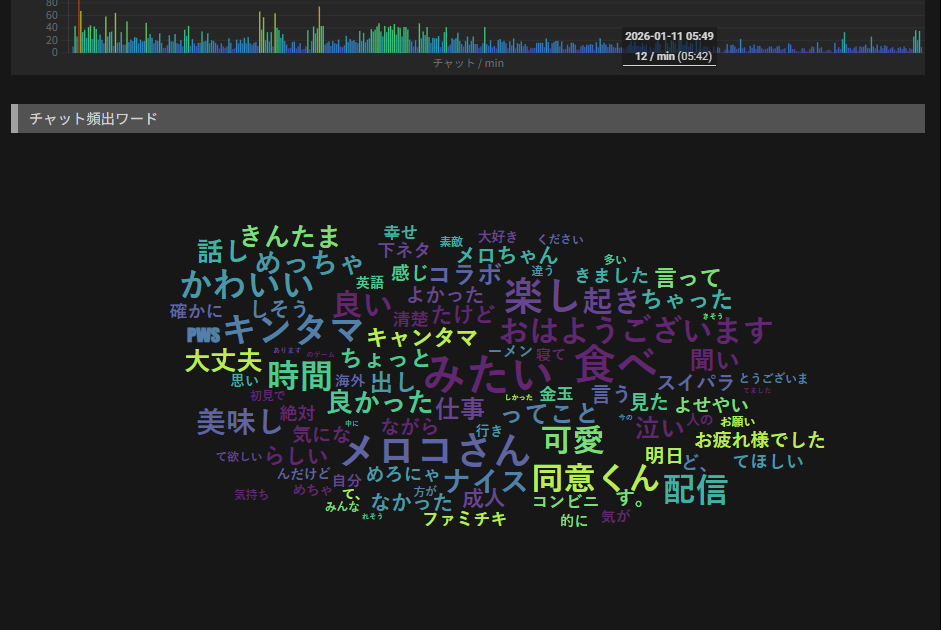Click the word 金玉 in cloud

tap(556, 394)
